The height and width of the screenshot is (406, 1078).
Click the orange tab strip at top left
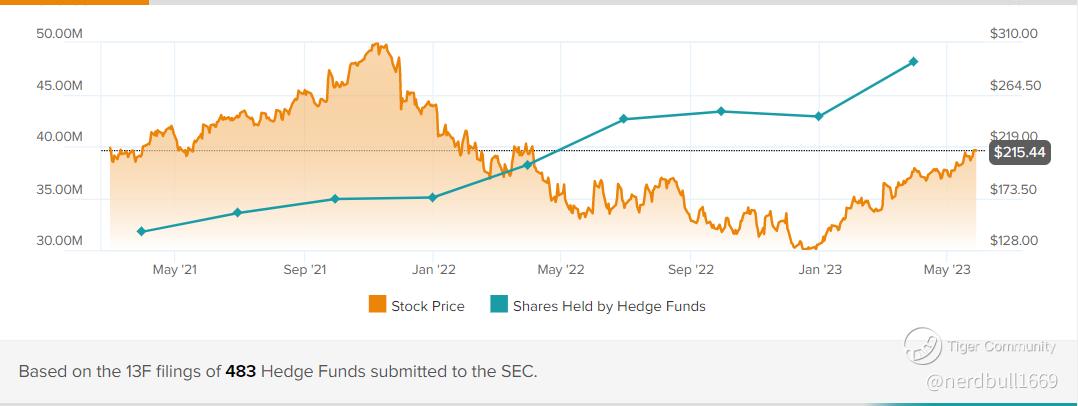pos(74,2)
